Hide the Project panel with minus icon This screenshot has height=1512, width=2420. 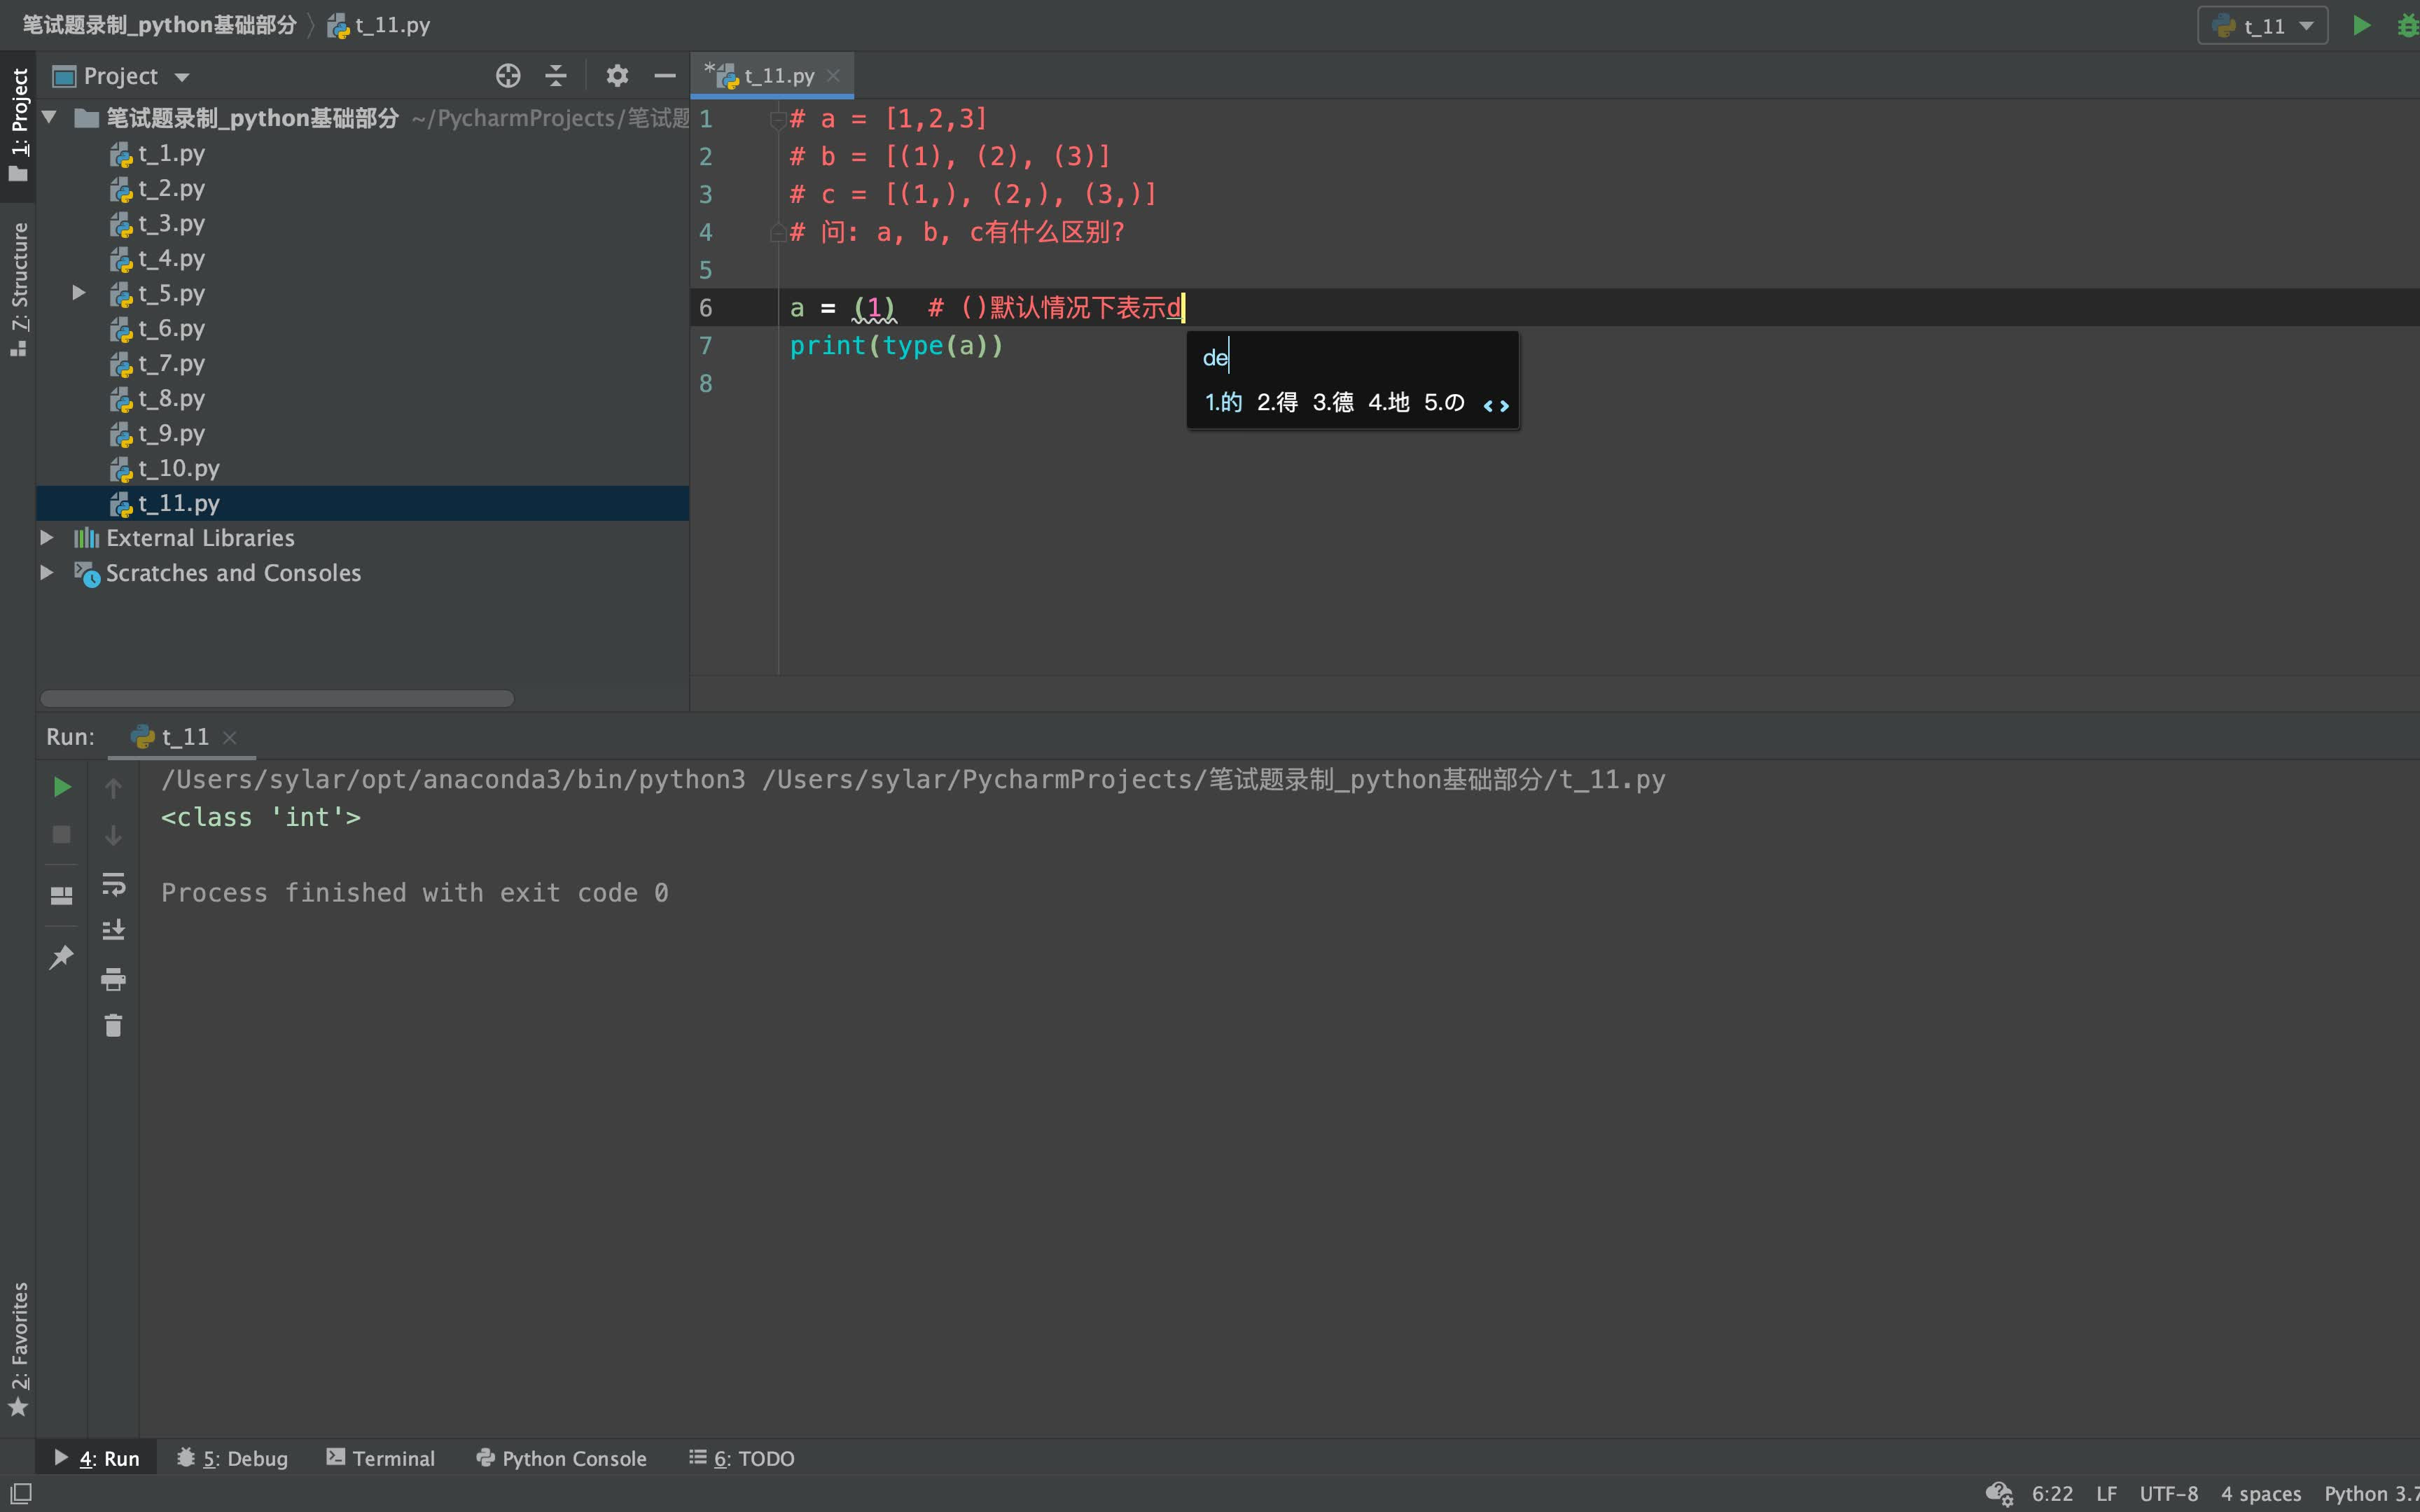665,76
